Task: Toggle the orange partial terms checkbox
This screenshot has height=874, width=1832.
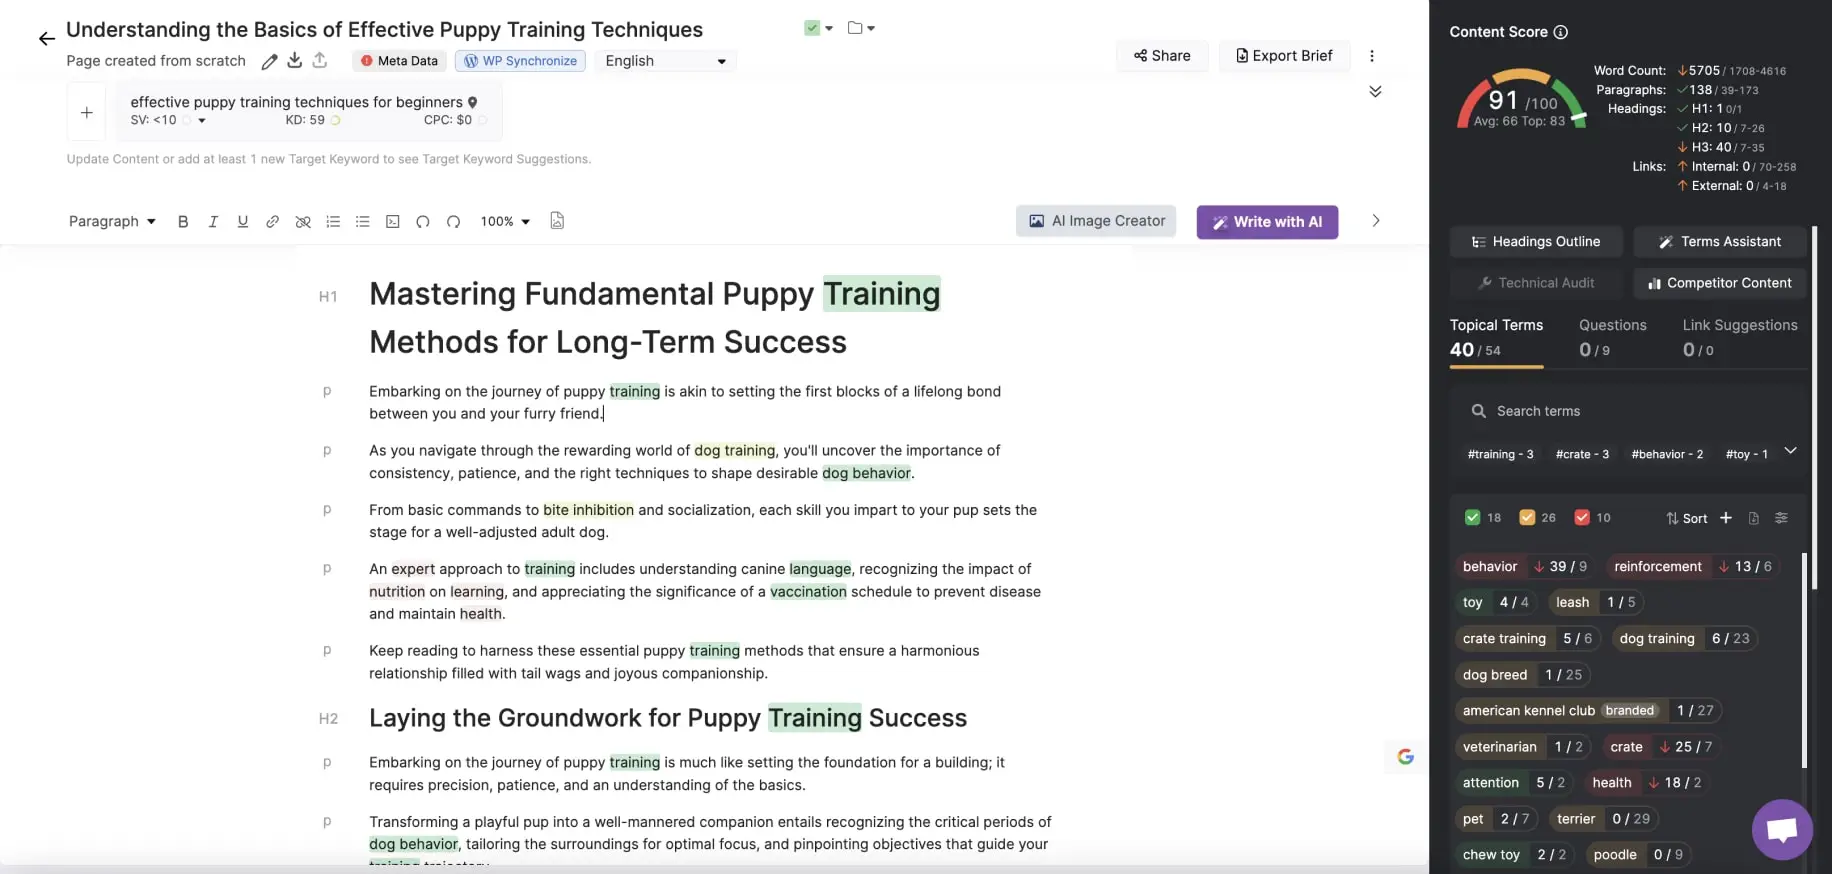Action: [1527, 518]
